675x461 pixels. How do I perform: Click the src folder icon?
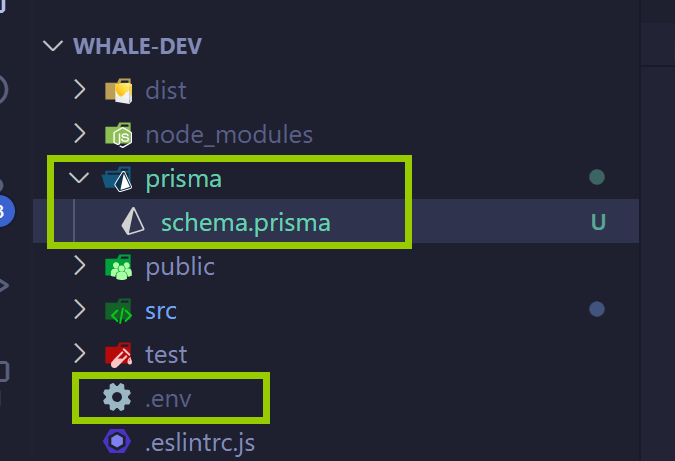tap(119, 311)
